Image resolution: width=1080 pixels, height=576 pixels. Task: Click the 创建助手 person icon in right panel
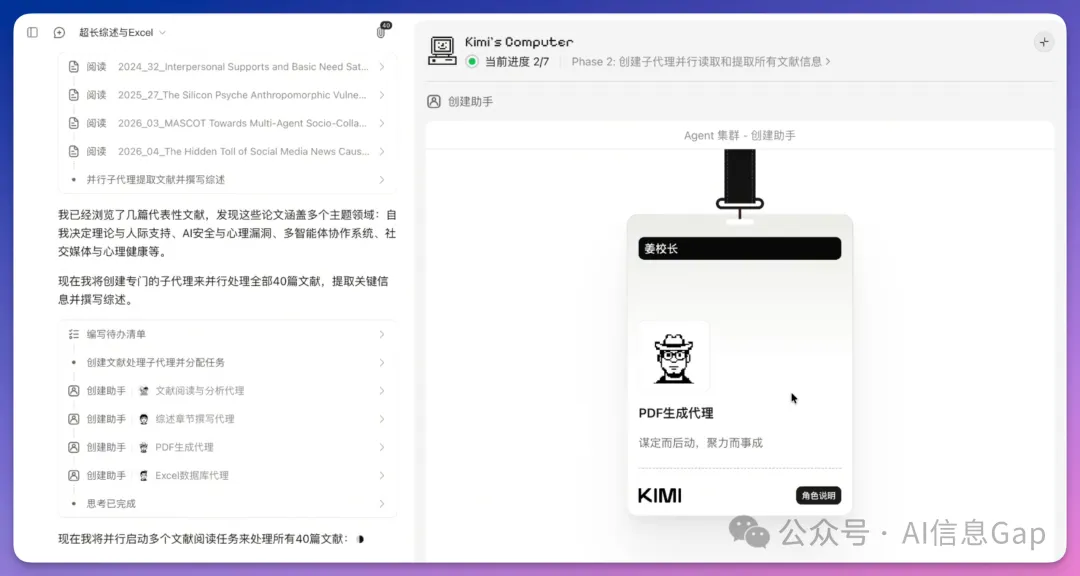coord(434,101)
